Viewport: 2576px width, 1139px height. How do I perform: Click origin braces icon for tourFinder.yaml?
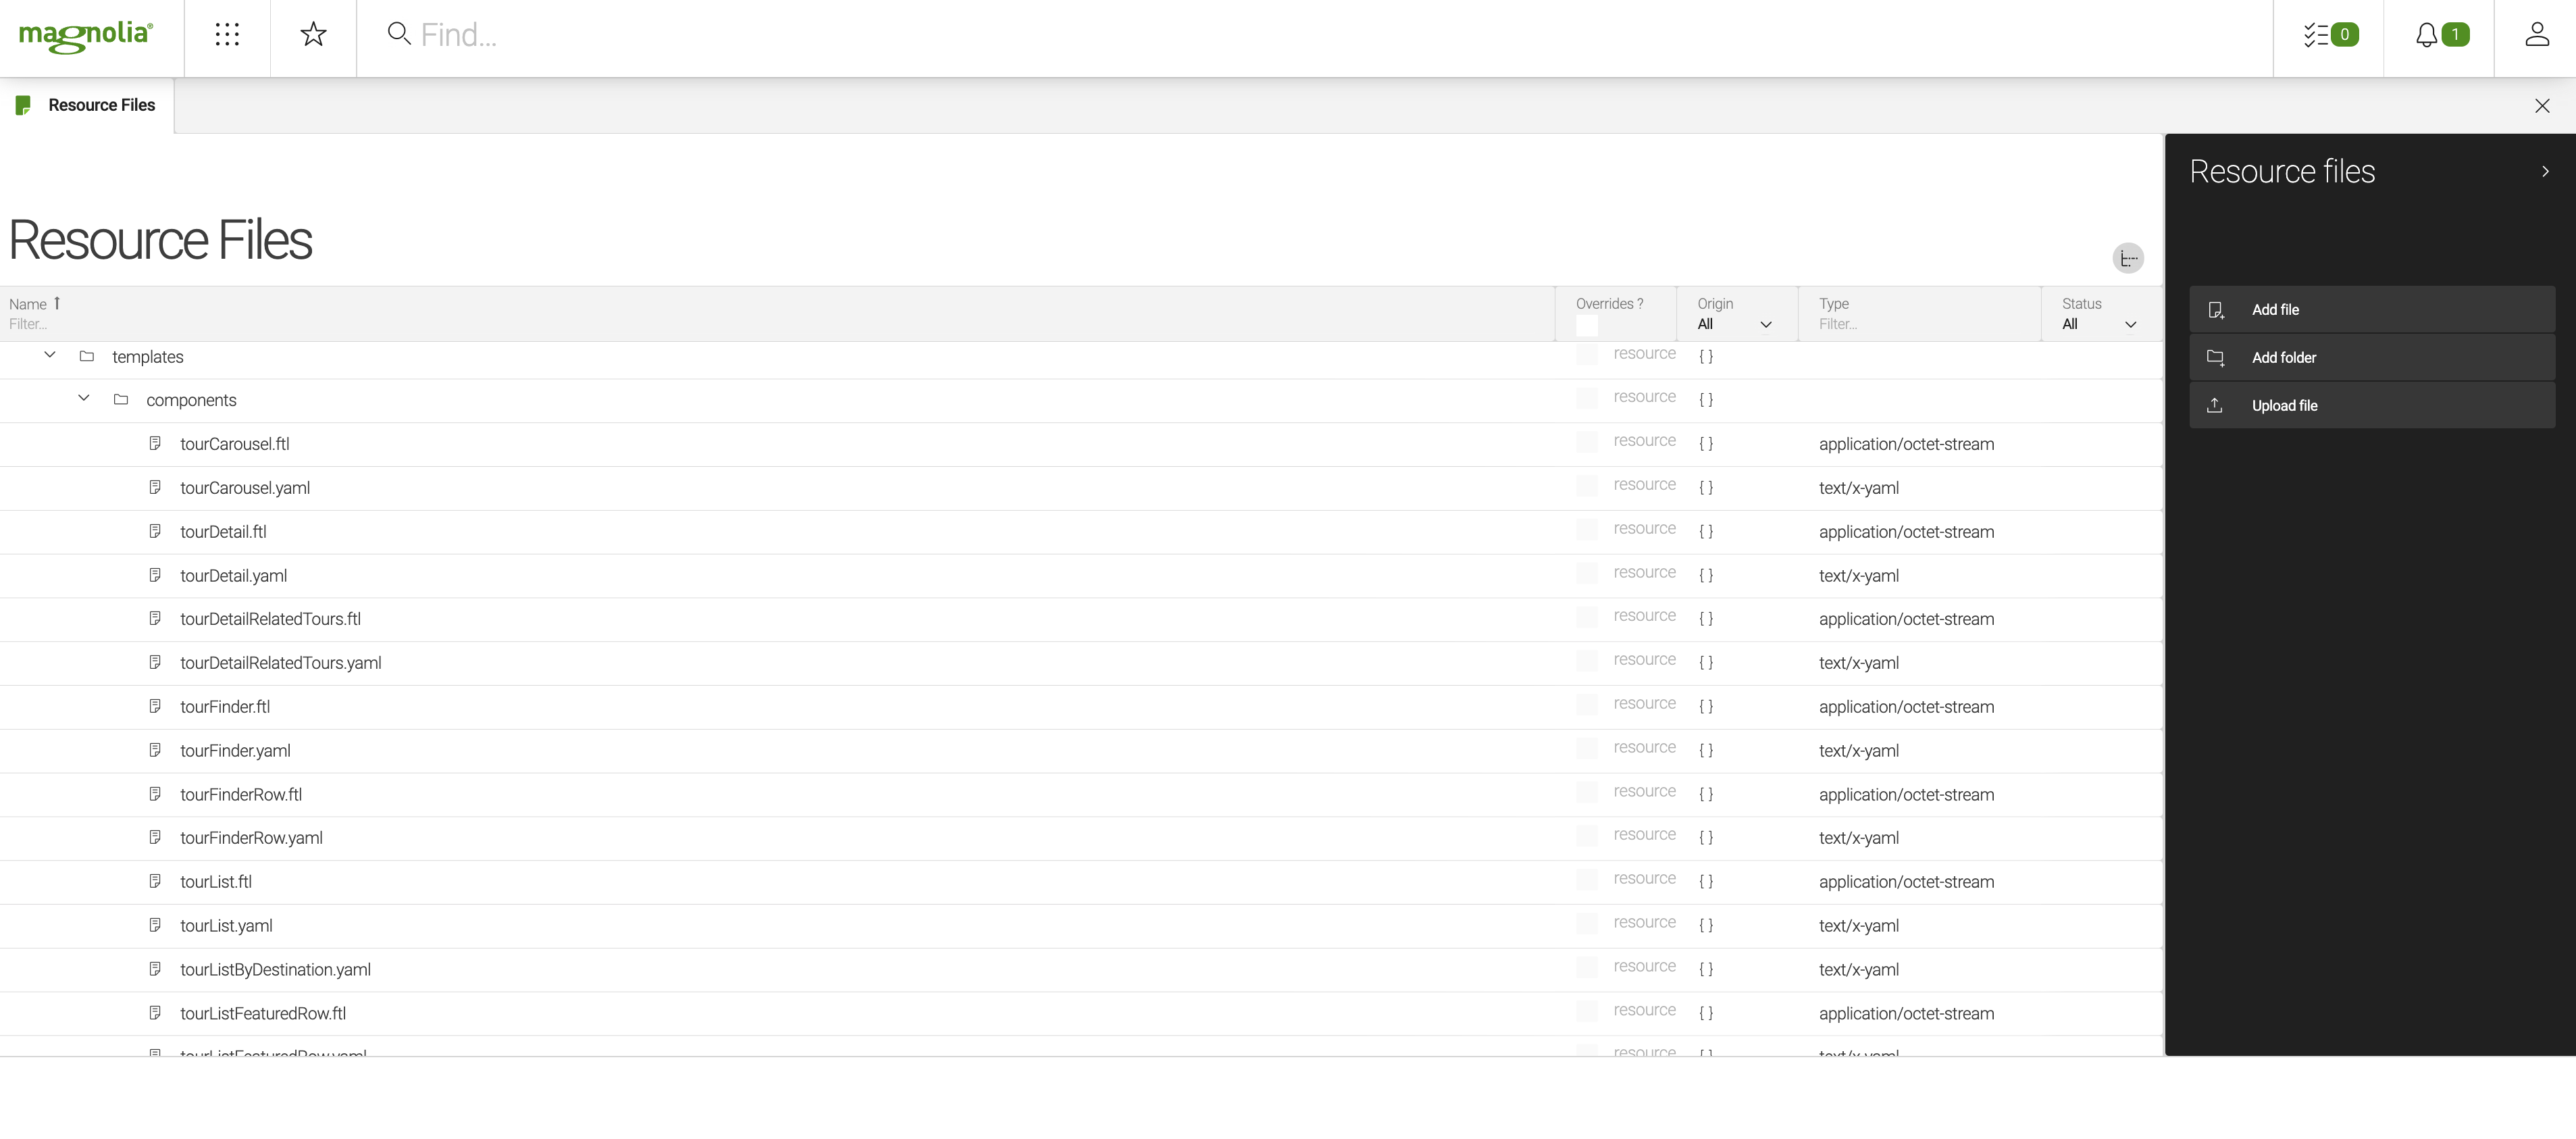coord(1706,750)
